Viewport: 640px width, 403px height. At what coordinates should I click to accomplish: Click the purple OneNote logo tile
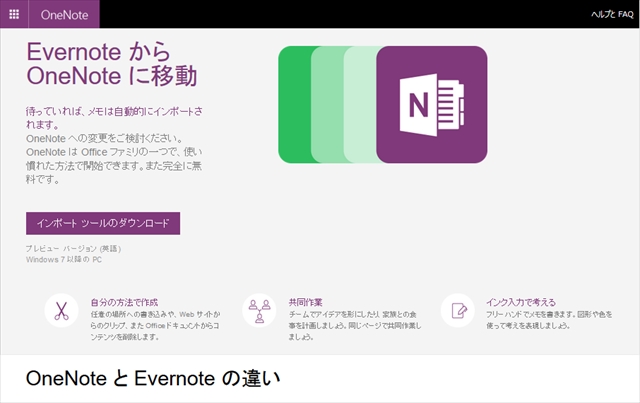(x=431, y=105)
